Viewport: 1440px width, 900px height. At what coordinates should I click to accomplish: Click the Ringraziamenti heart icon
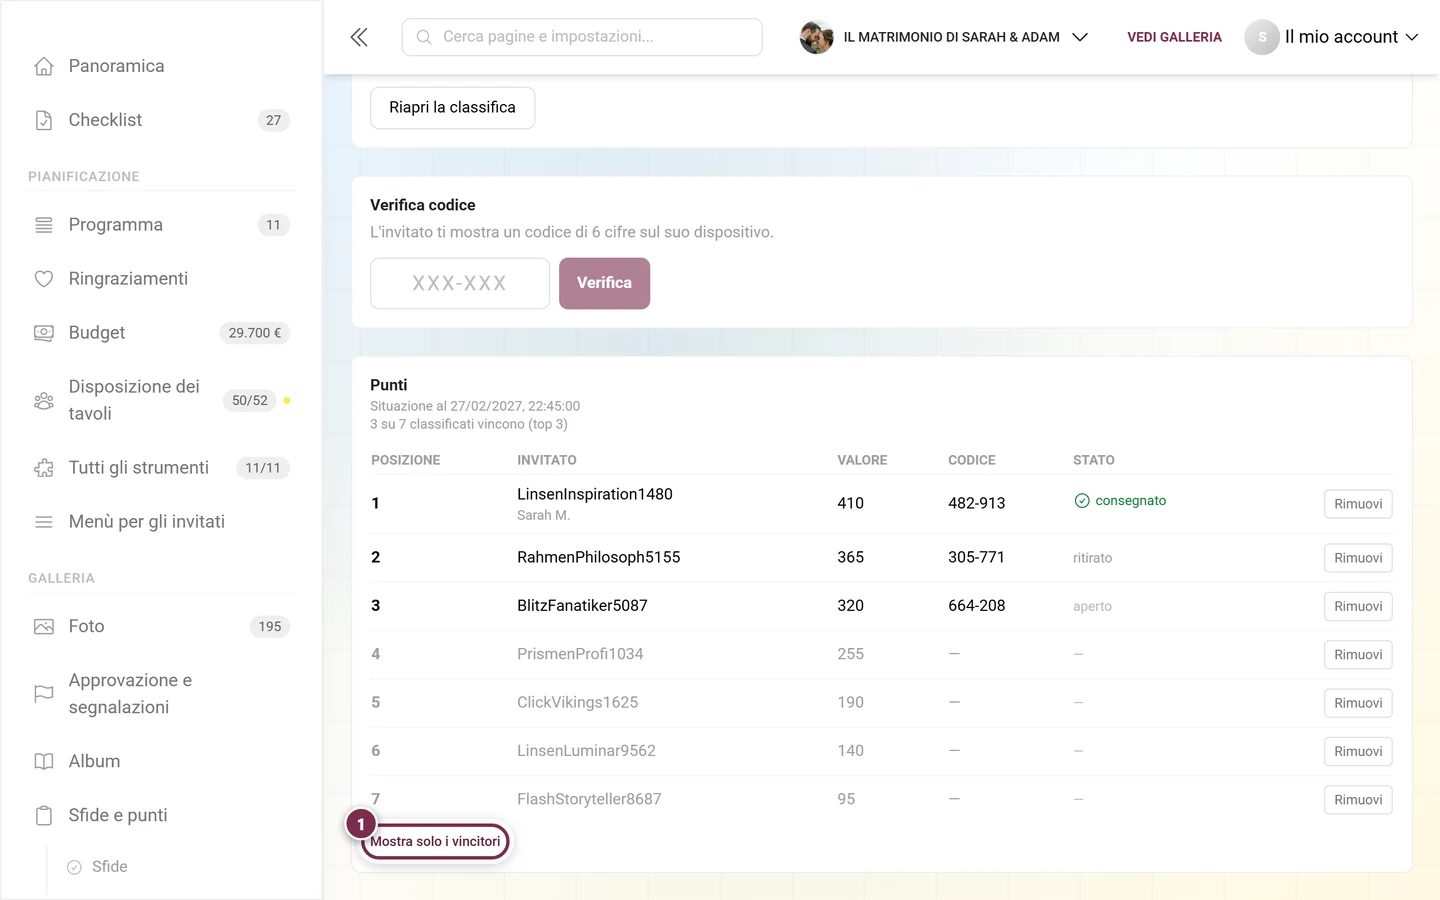[x=44, y=279]
